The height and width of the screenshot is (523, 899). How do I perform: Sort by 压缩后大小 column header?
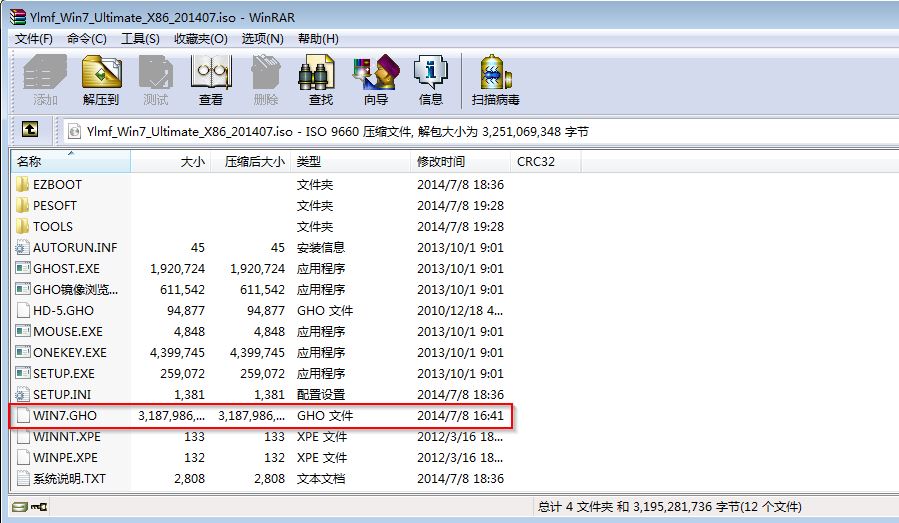click(251, 162)
